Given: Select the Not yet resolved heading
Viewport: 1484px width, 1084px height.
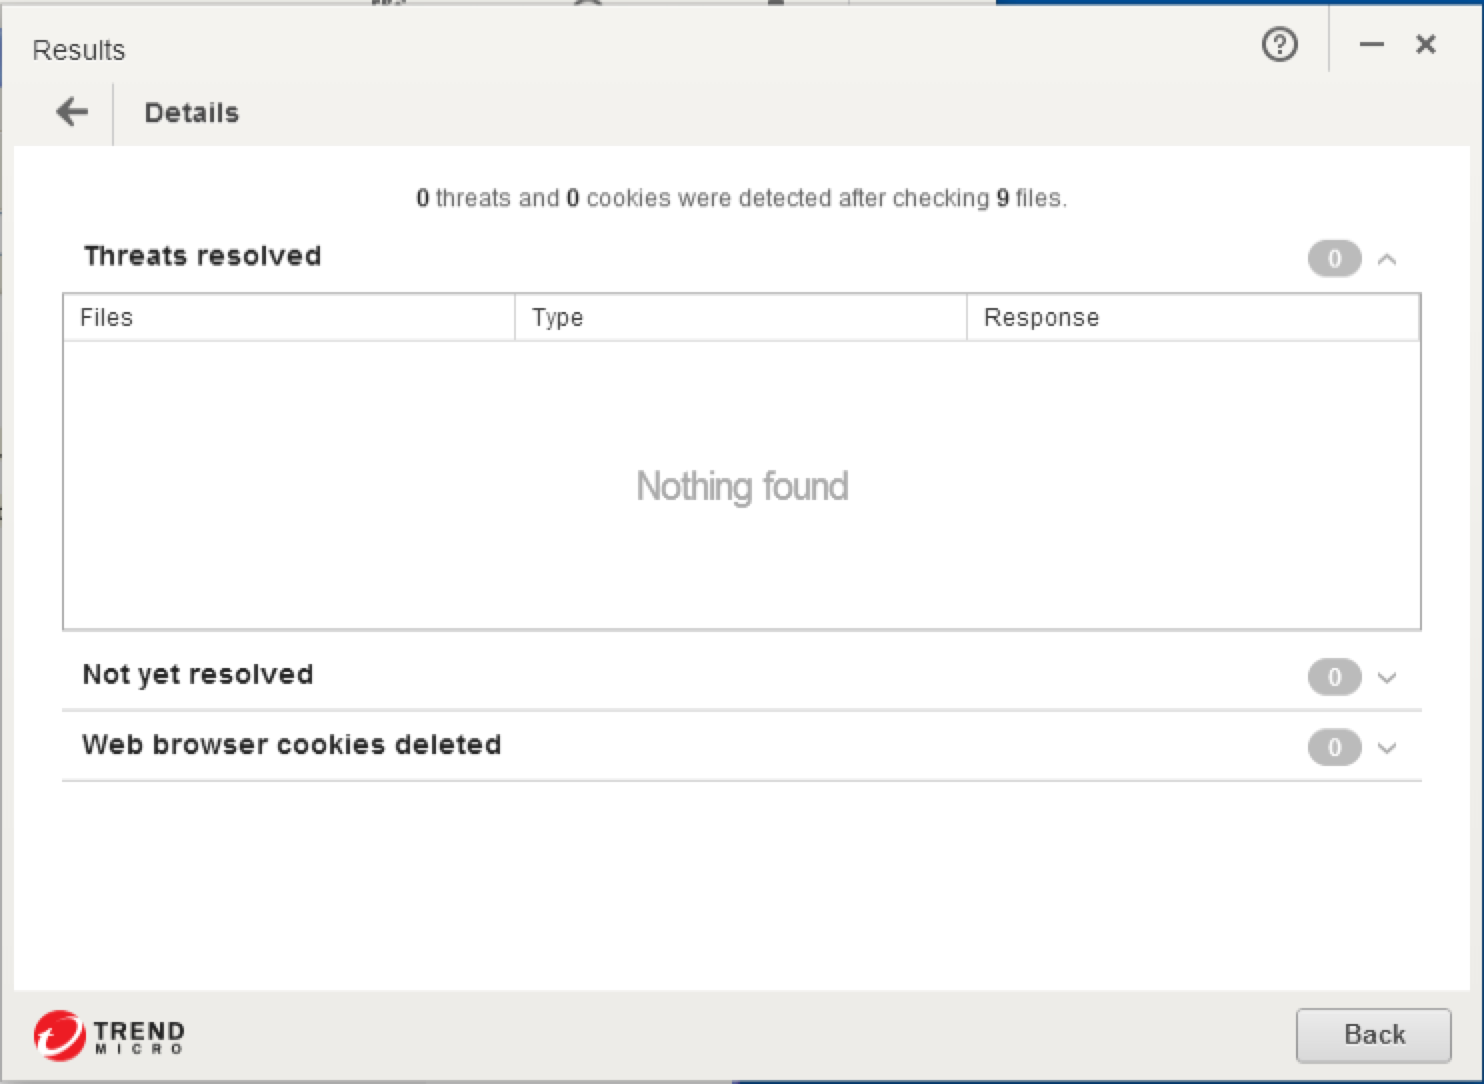Looking at the screenshot, I should pos(198,675).
